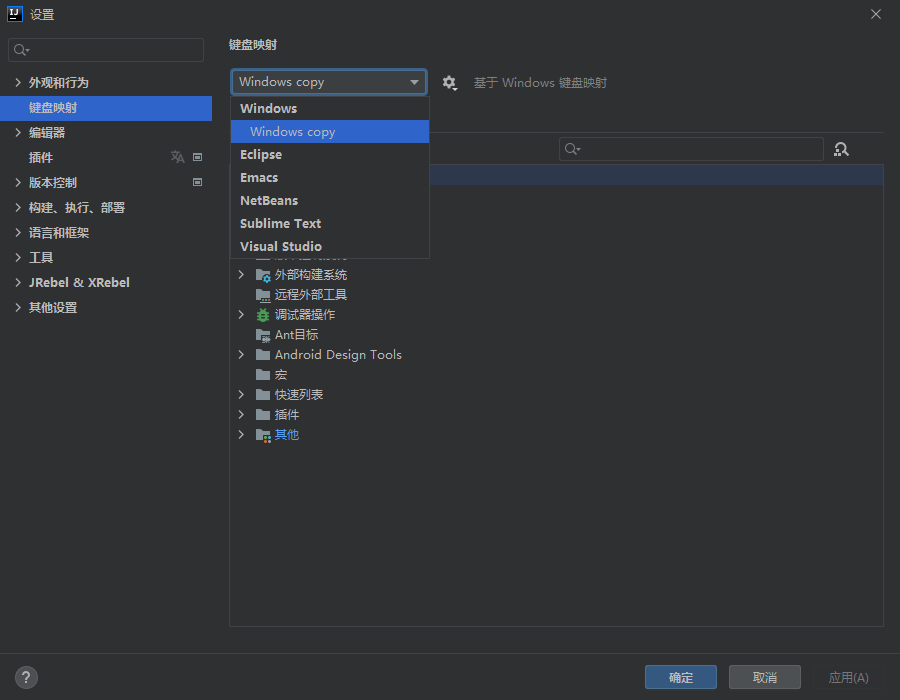The image size is (900, 700).
Task: Choose Sublime Text keymap option
Action: coord(330,223)
